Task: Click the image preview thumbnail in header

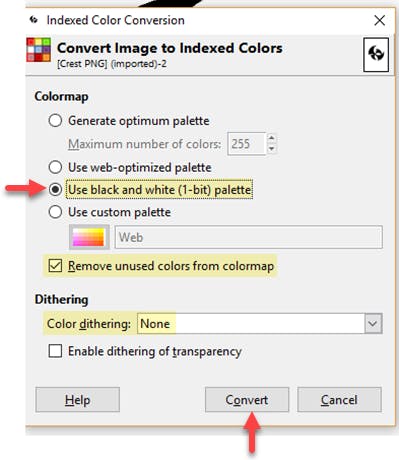Action: coord(376,55)
